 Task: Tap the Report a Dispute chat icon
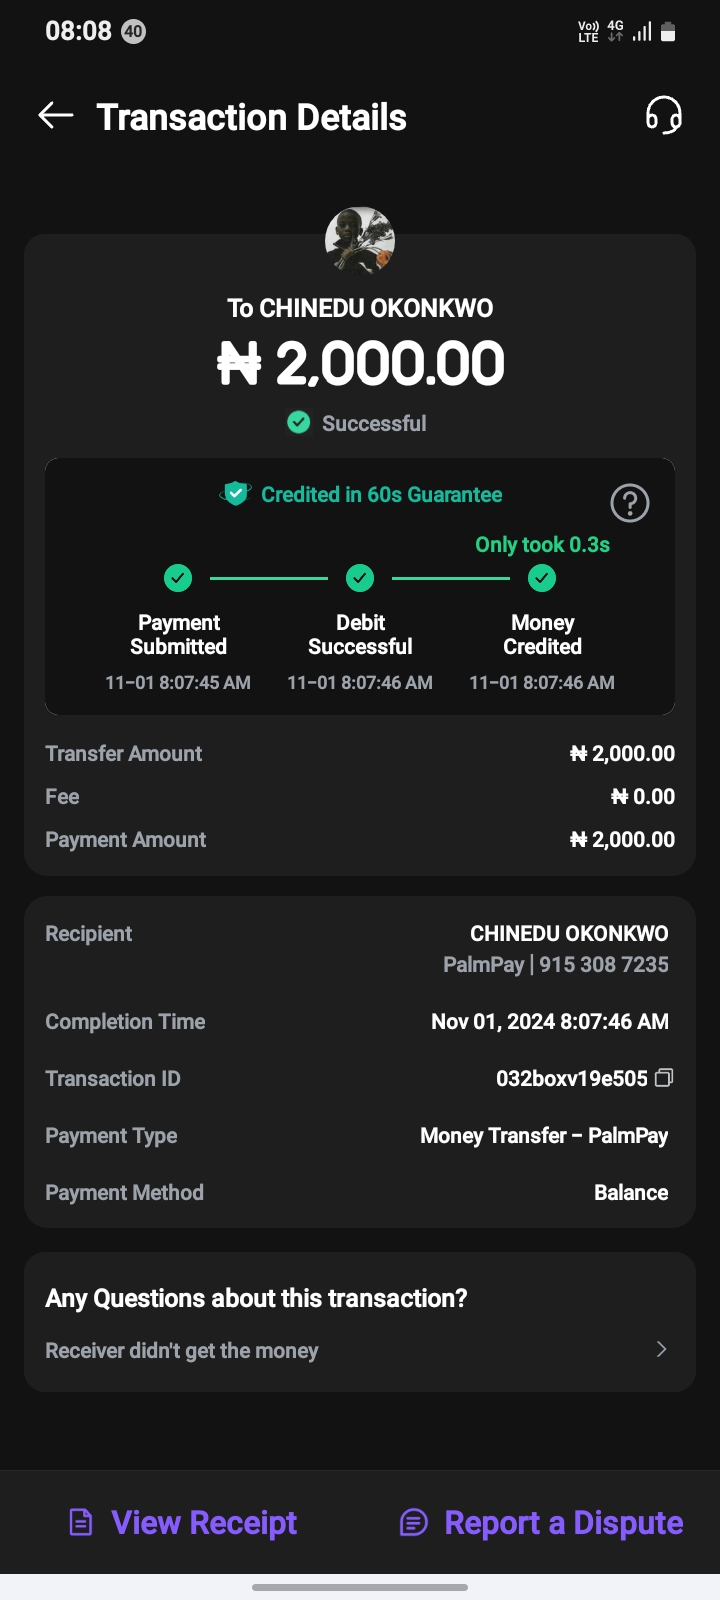tap(413, 1522)
